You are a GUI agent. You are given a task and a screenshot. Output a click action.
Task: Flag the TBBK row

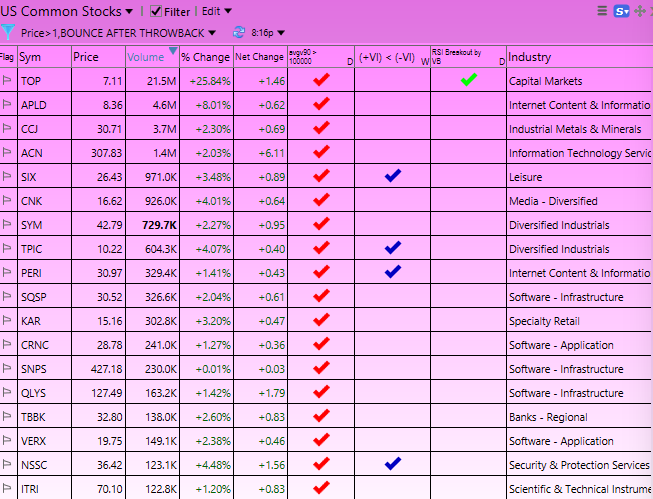tap(7, 416)
